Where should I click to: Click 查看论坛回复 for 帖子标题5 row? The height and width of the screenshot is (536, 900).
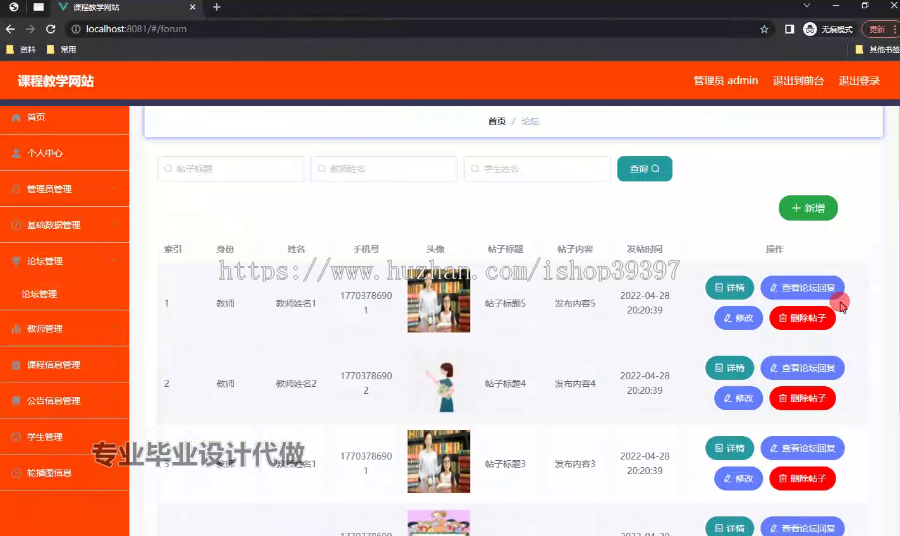click(x=802, y=288)
